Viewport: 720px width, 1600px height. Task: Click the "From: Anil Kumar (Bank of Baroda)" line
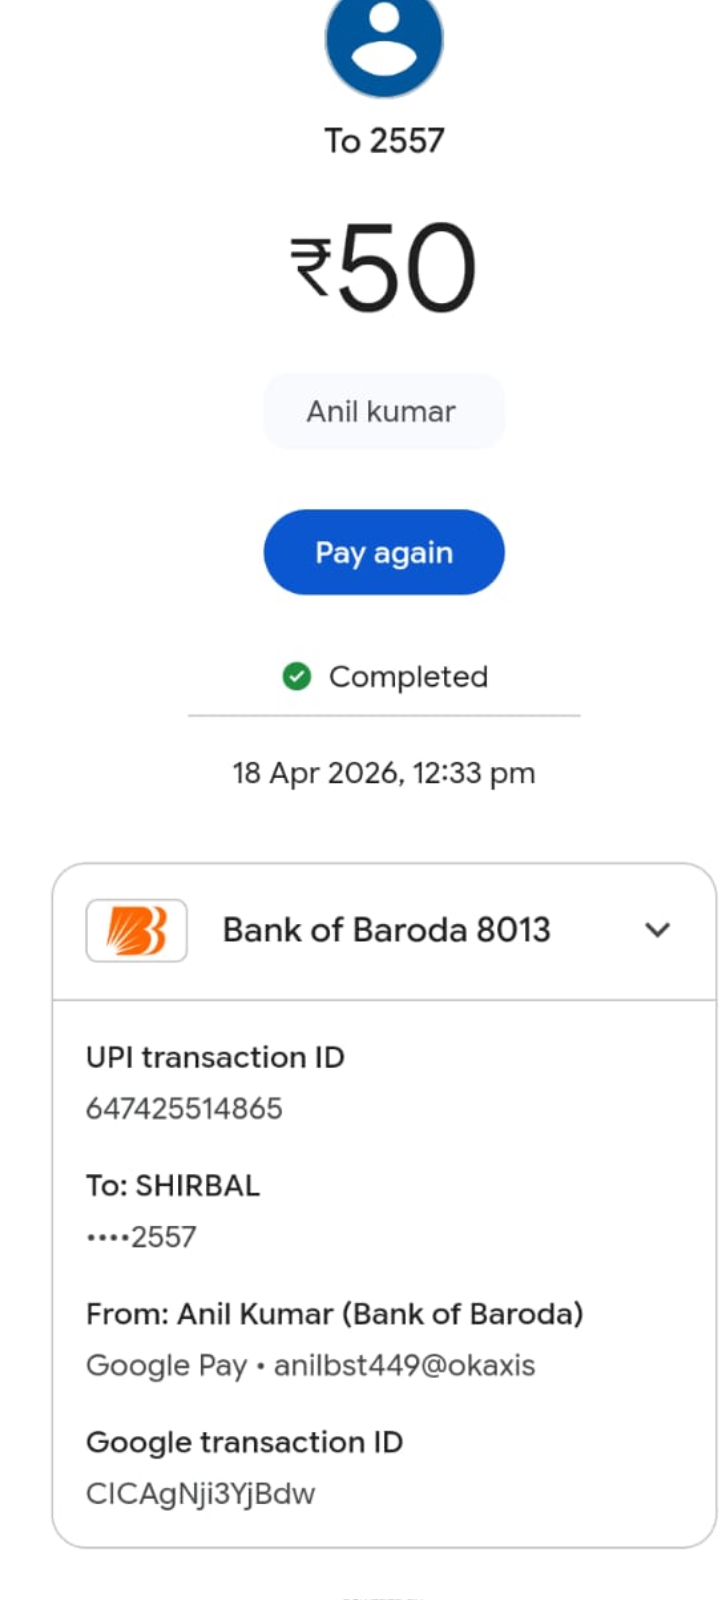pyautogui.click(x=334, y=1313)
